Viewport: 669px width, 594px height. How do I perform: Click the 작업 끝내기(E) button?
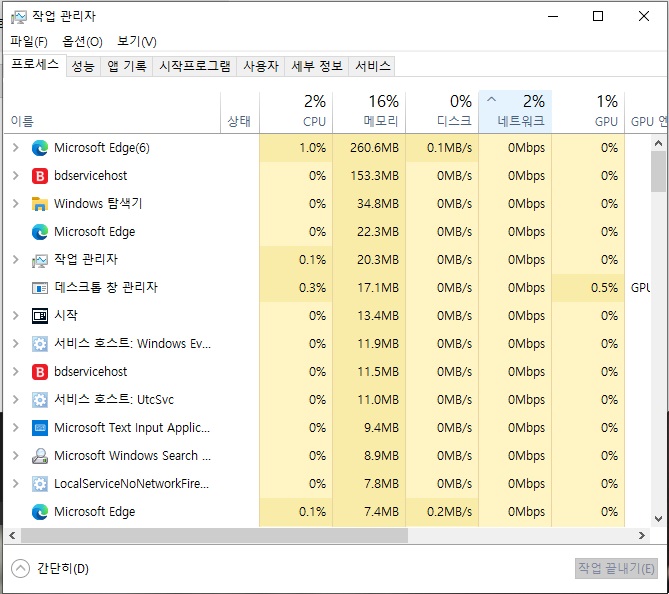[616, 568]
